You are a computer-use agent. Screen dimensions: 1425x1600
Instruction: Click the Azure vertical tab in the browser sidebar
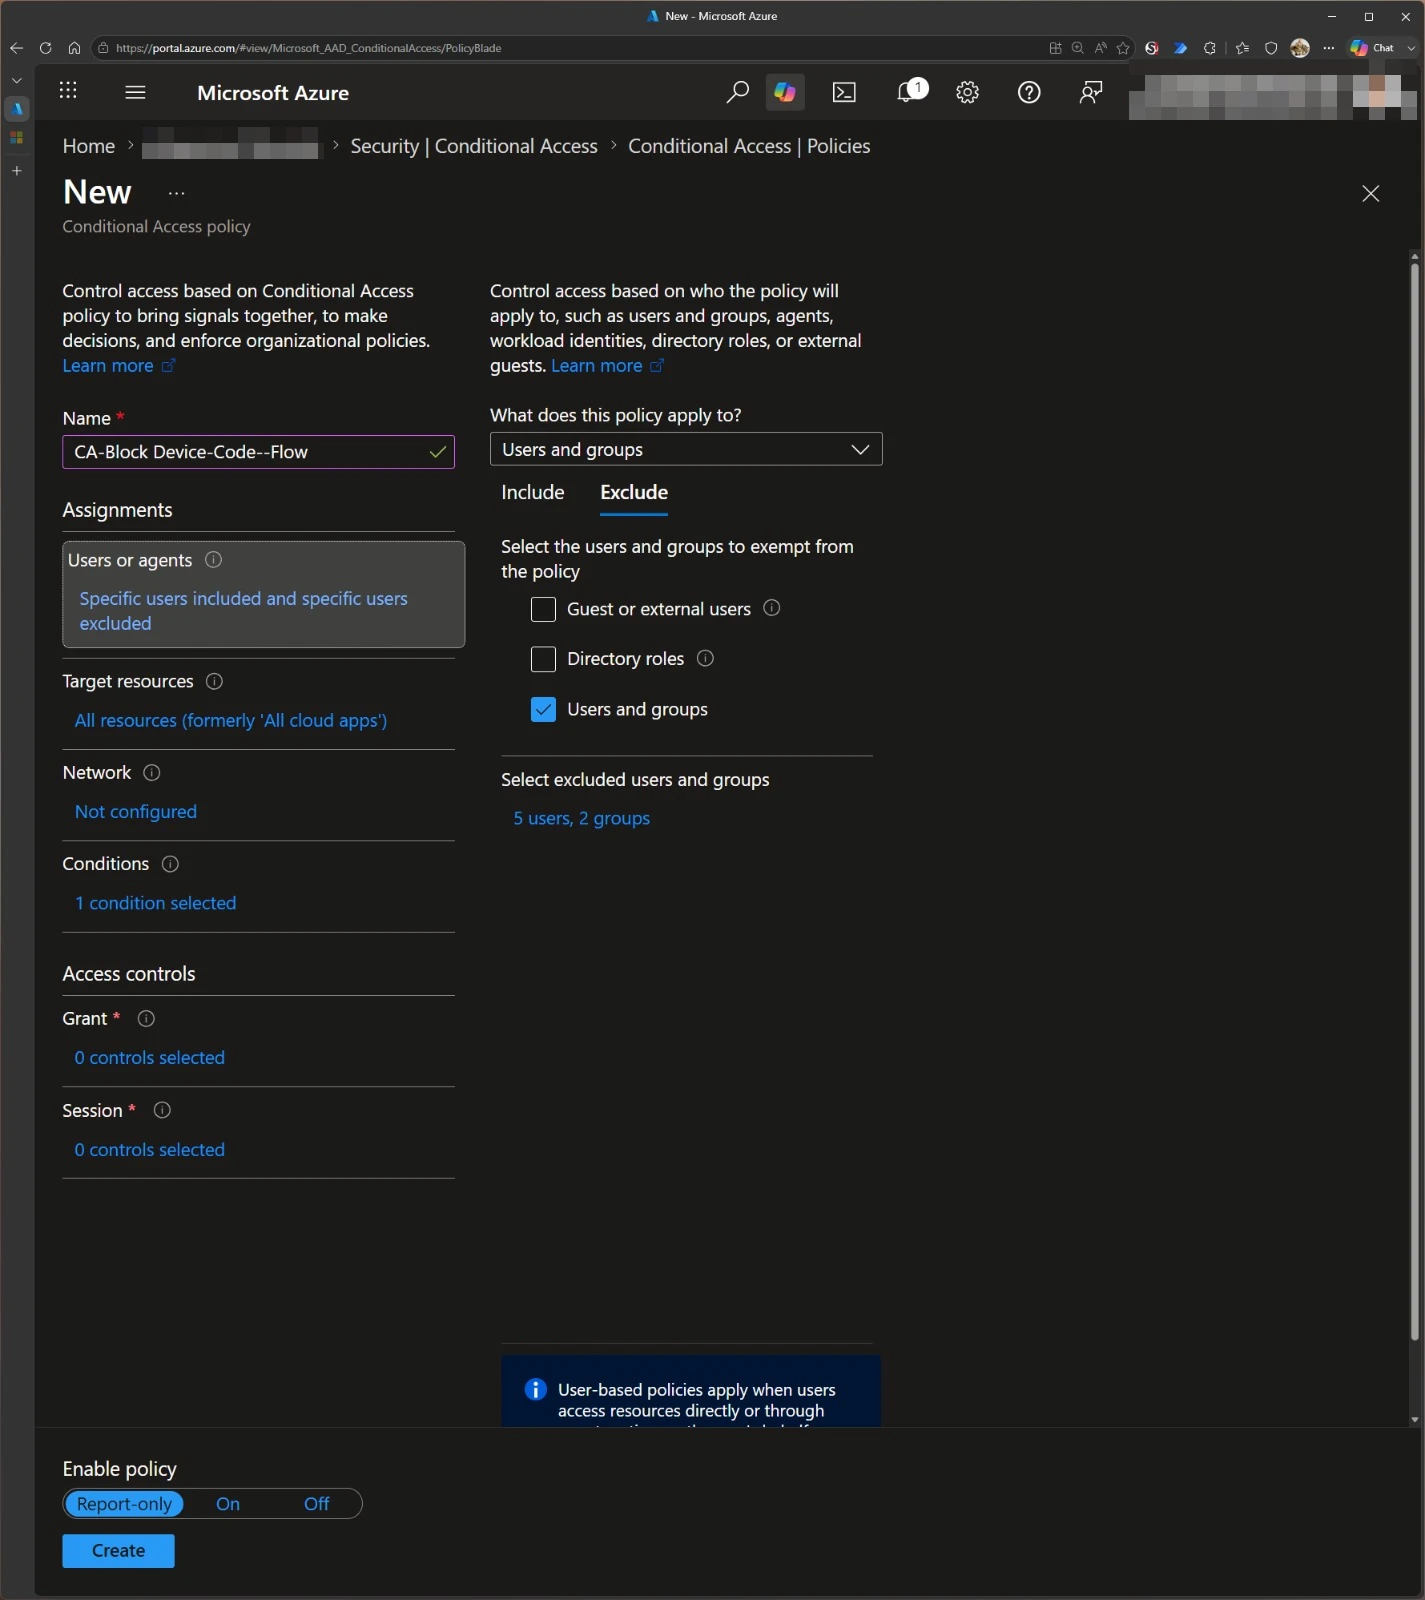tap(17, 108)
